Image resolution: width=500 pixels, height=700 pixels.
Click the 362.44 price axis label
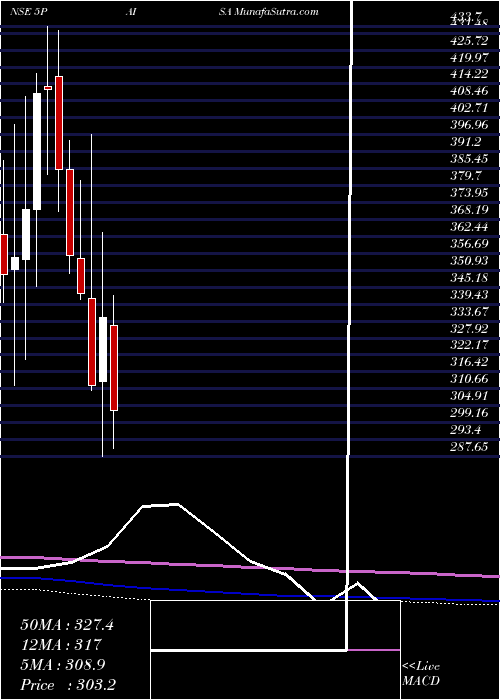(x=470, y=226)
